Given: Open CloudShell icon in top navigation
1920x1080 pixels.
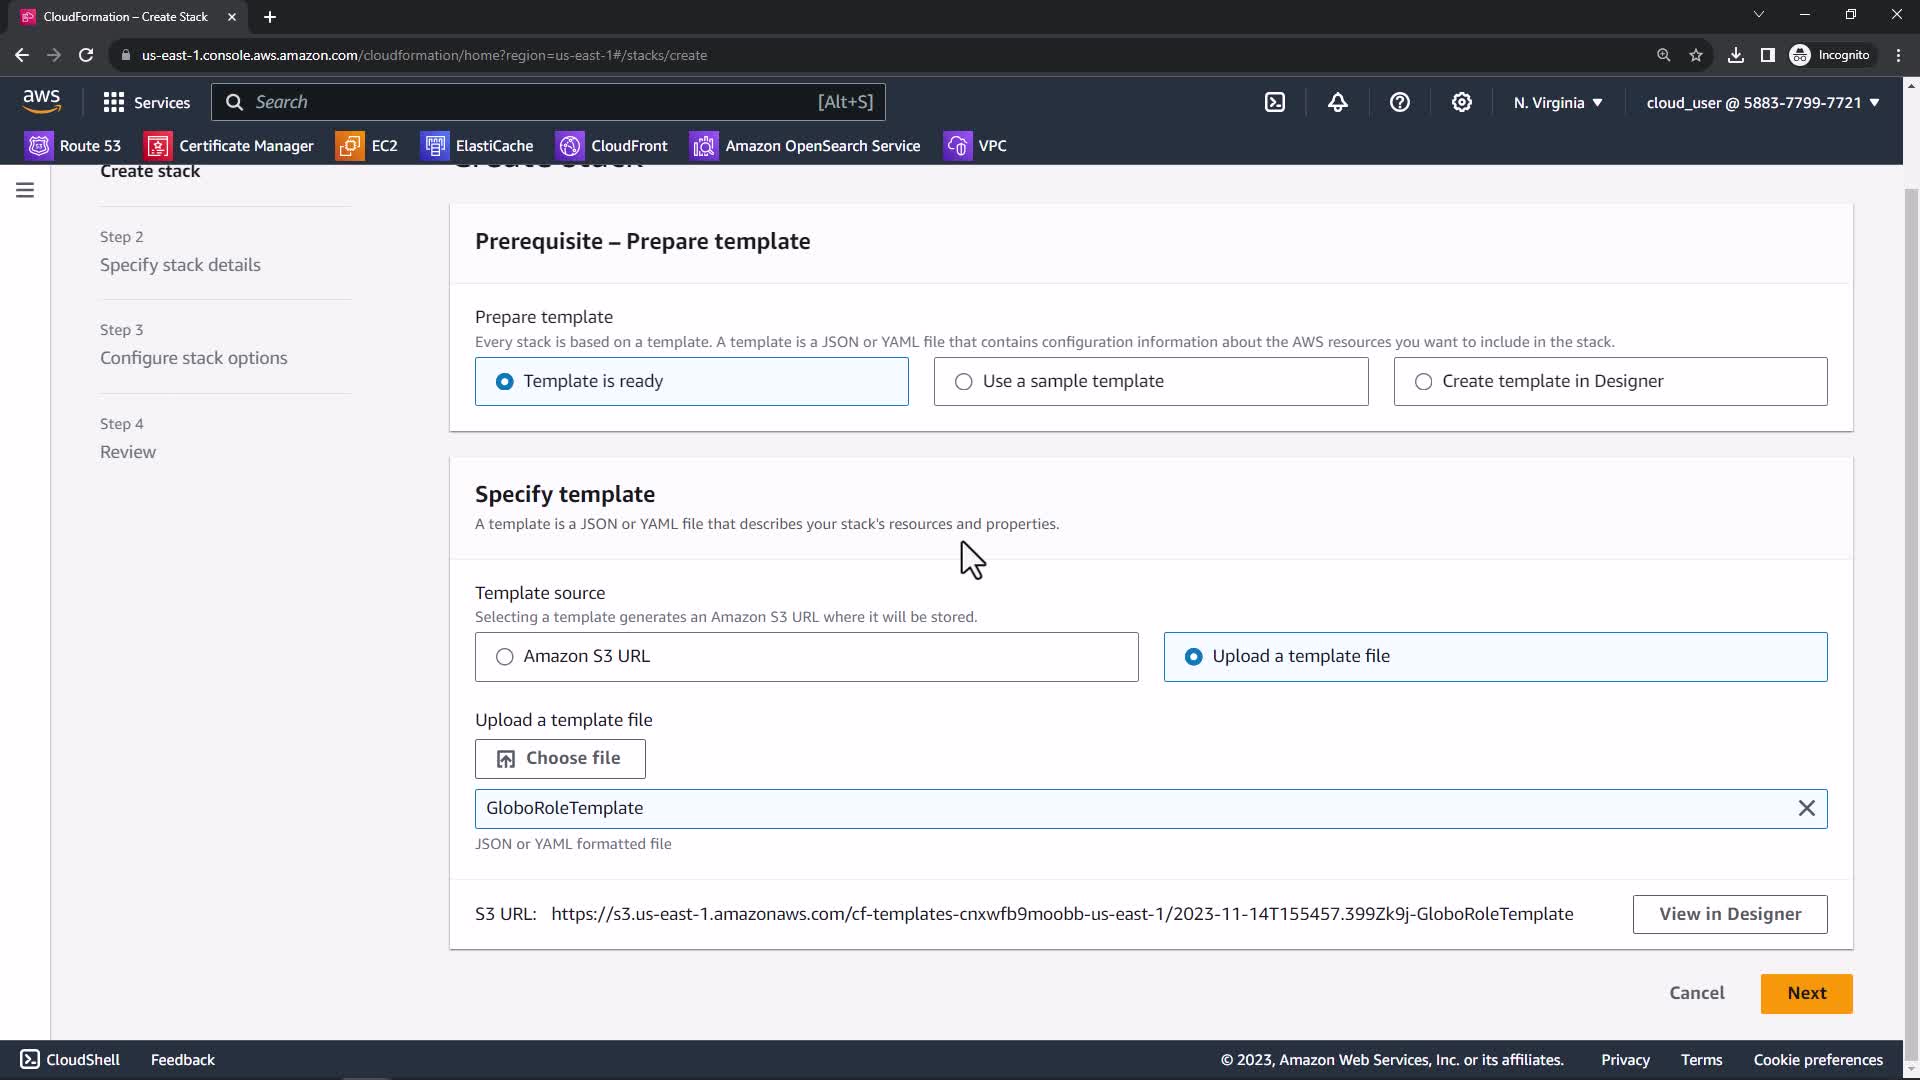Looking at the screenshot, I should tap(1275, 102).
